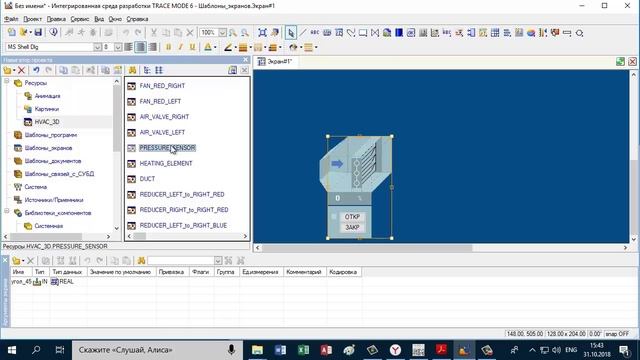Click the zoom out magnifier icon
640x360 pixels.
click(245, 33)
